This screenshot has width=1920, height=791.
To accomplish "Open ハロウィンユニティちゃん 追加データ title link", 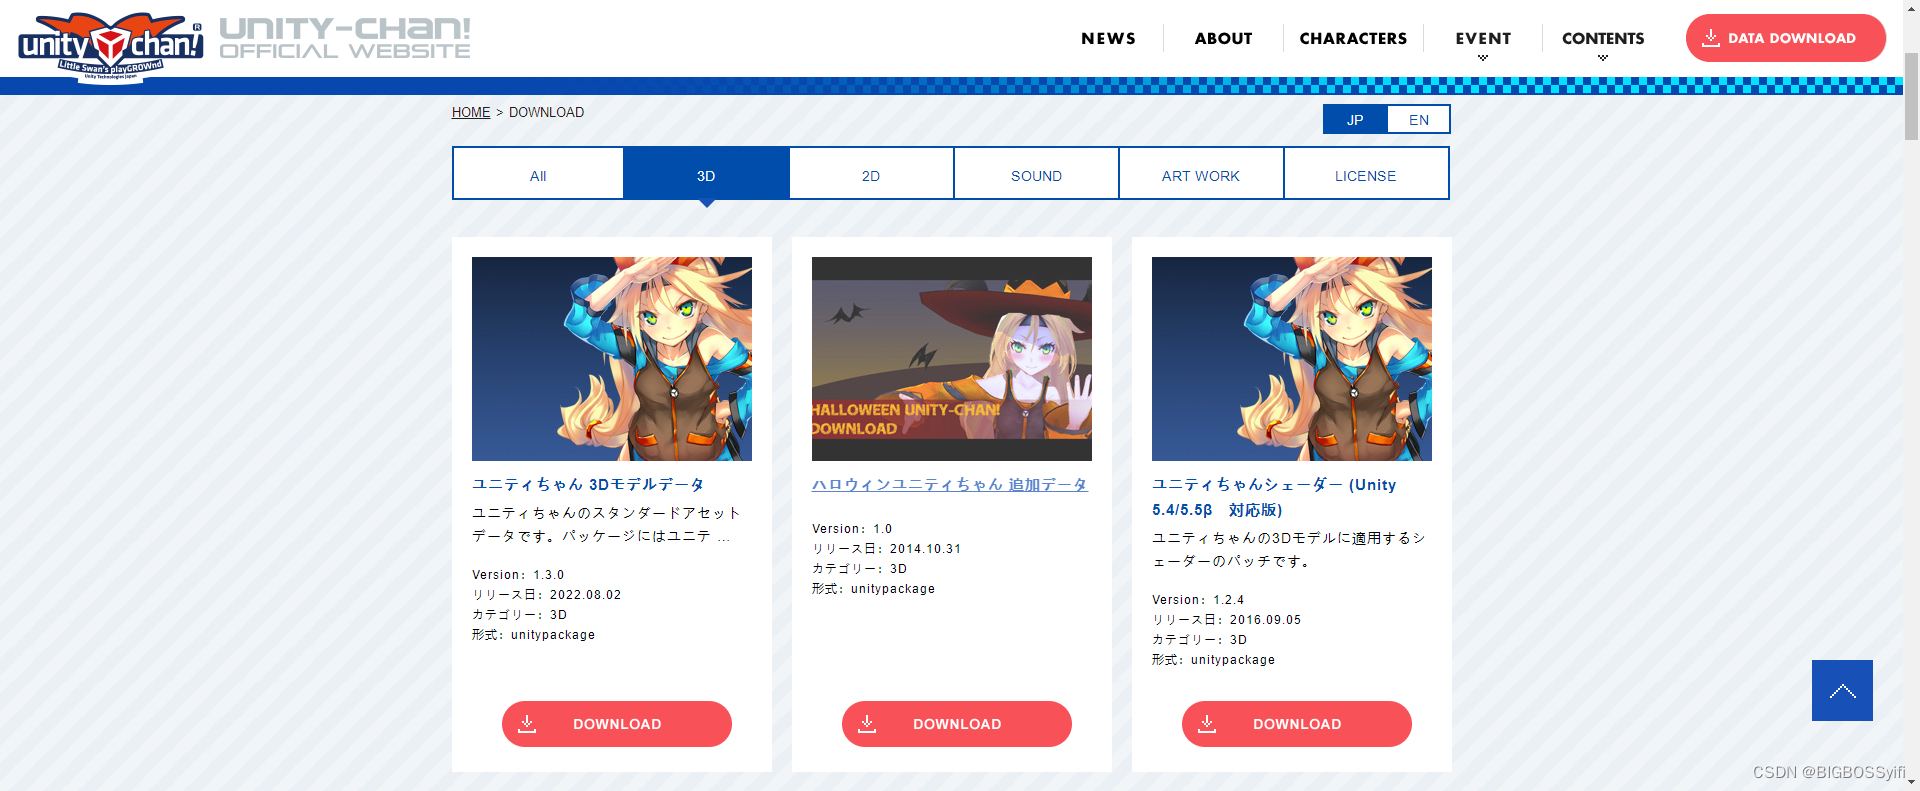I will [950, 484].
